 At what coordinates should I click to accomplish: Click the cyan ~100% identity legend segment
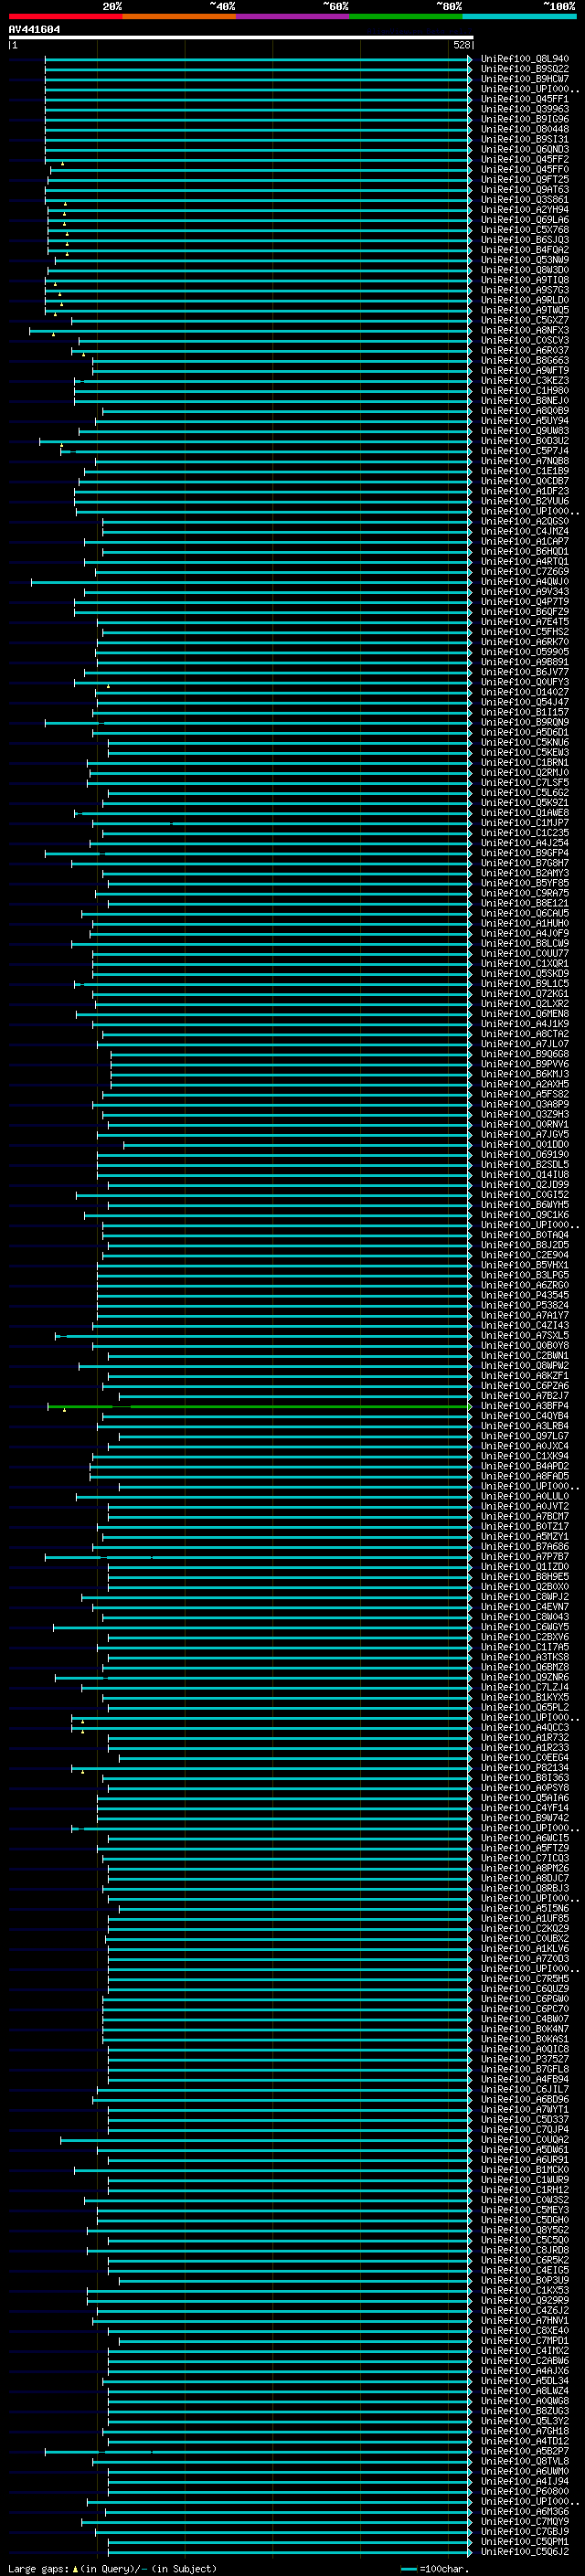[x=520, y=17]
